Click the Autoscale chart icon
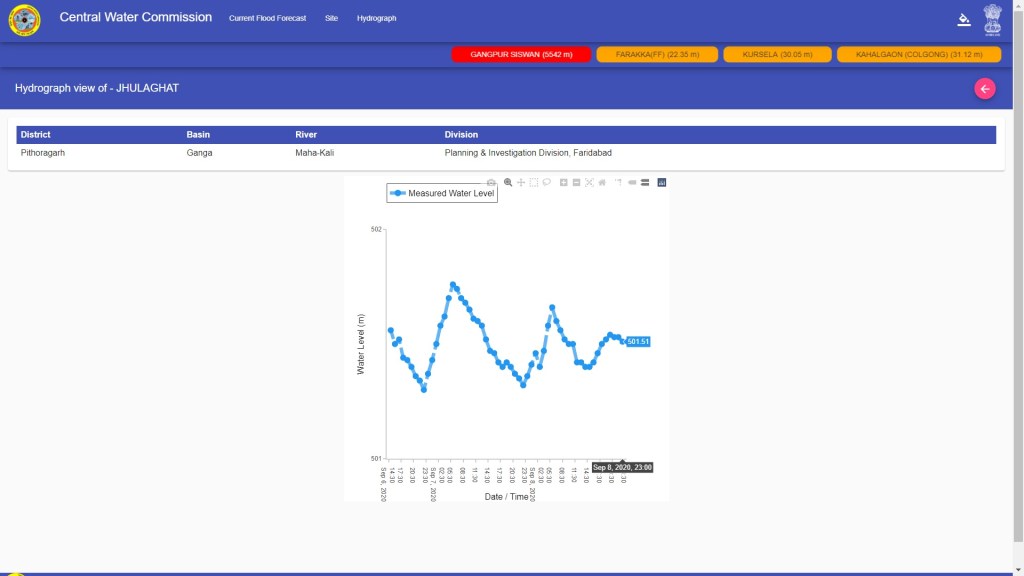The height and width of the screenshot is (576, 1024). coord(589,182)
